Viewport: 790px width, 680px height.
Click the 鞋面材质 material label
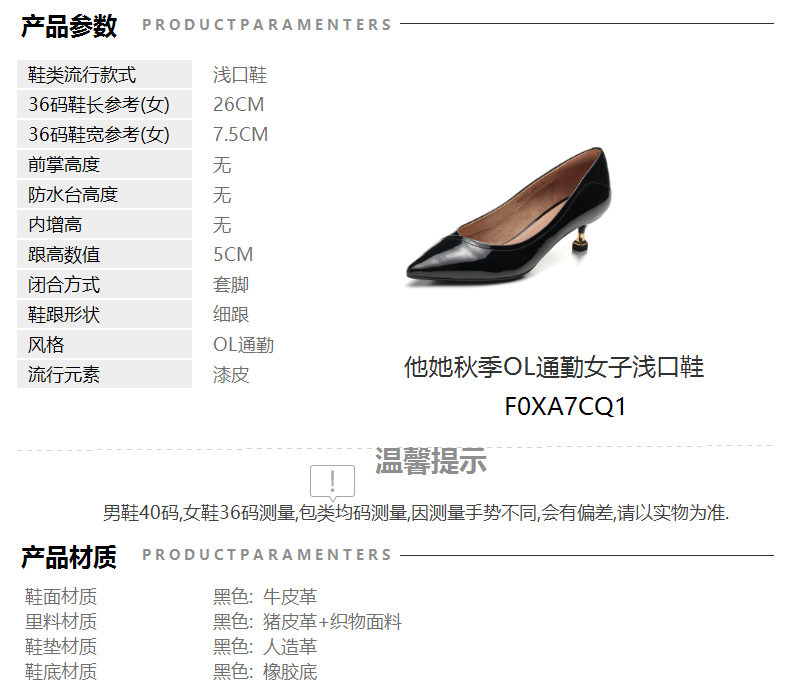[60, 597]
